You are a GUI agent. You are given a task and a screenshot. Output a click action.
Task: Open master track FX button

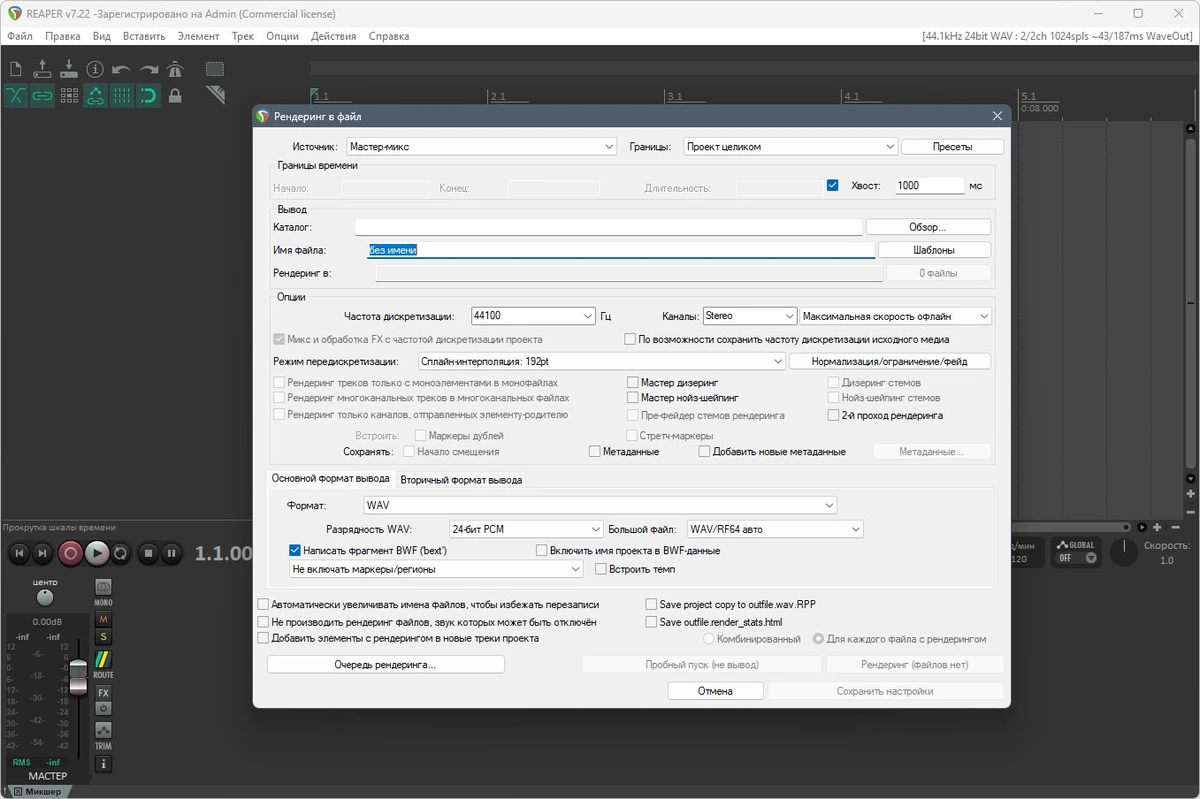tap(103, 692)
